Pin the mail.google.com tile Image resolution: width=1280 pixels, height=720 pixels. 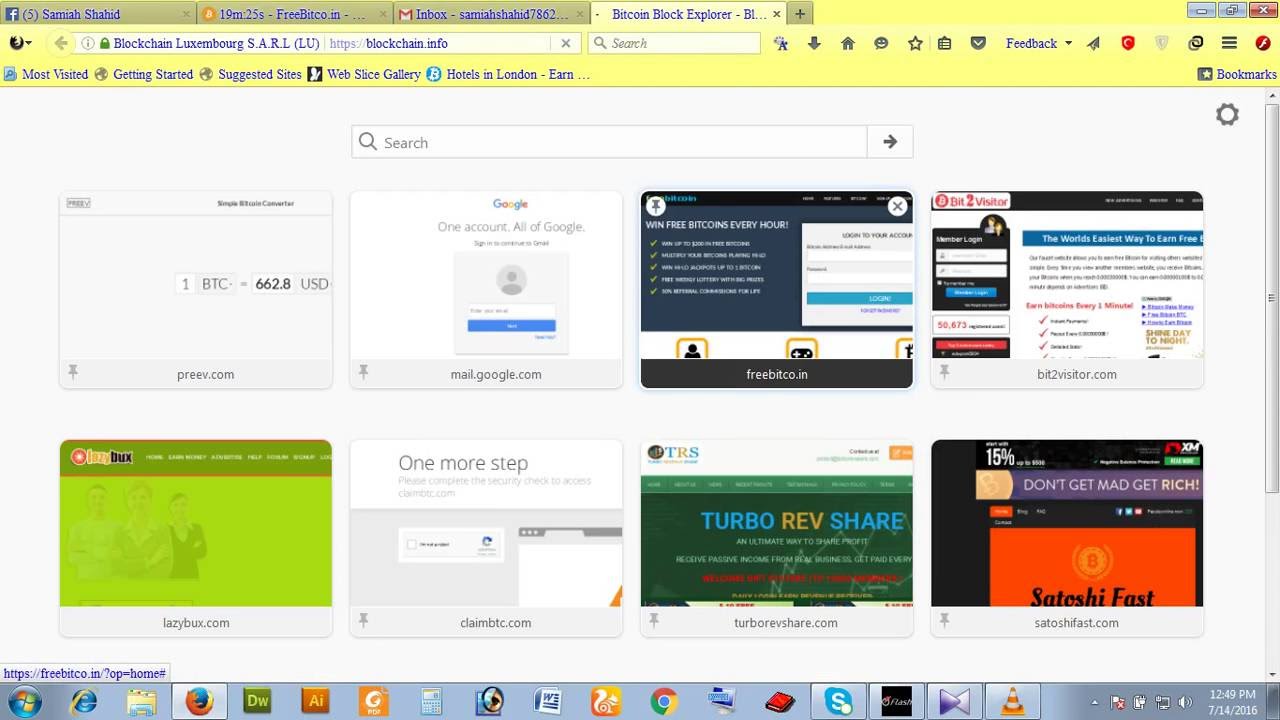[363, 372]
